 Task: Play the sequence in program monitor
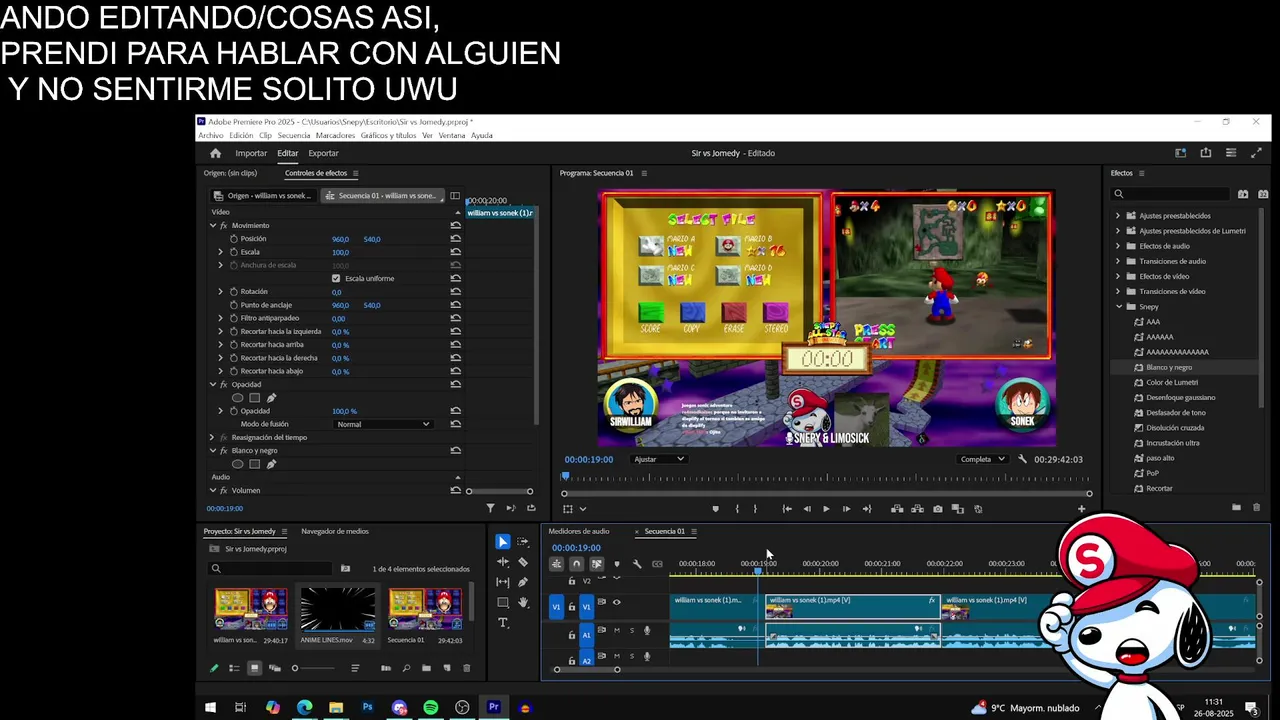click(826, 509)
